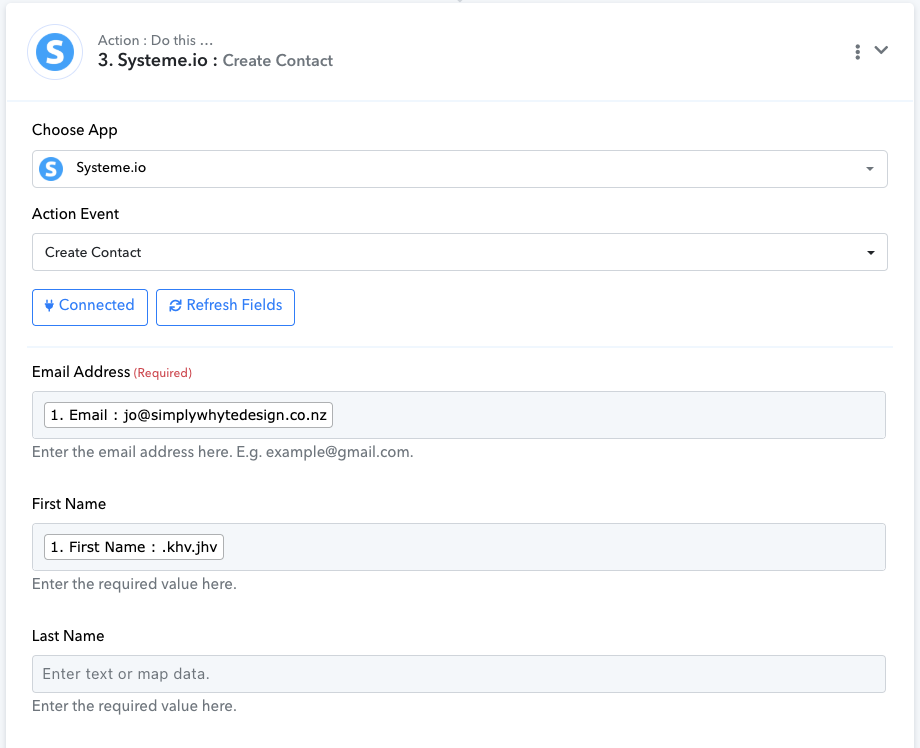The width and height of the screenshot is (920, 748).
Task: Open the three-dot step options menu
Action: click(x=857, y=52)
